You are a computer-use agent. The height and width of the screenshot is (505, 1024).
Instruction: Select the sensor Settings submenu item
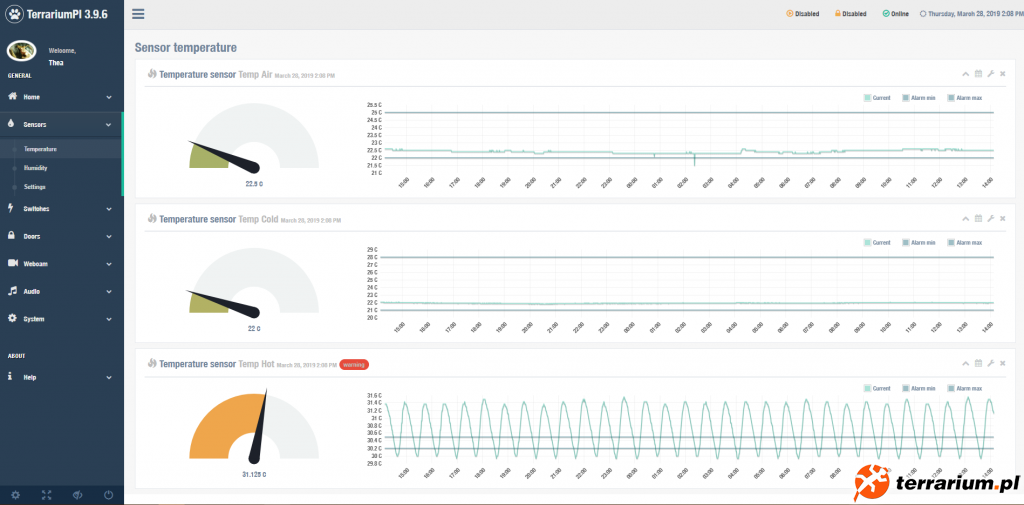(35, 187)
